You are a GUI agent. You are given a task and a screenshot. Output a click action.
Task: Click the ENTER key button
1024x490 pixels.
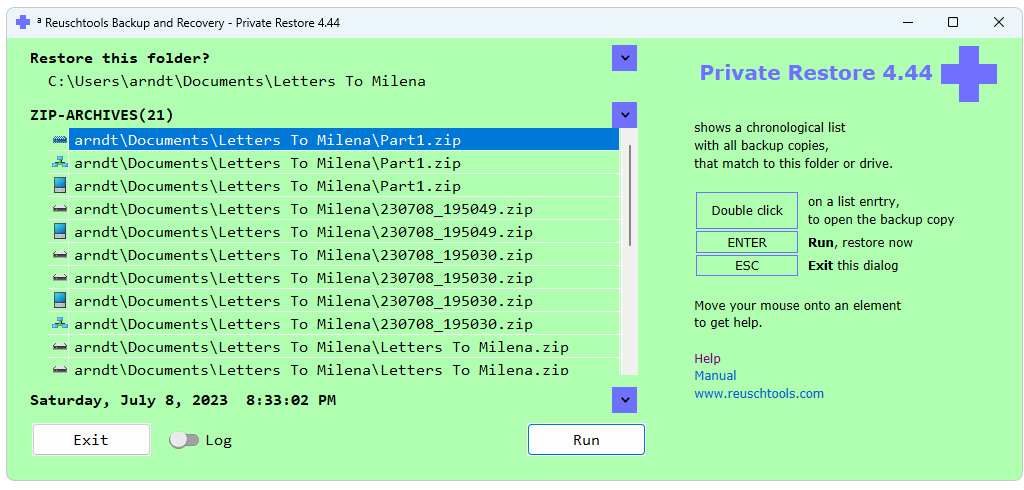[x=746, y=243]
